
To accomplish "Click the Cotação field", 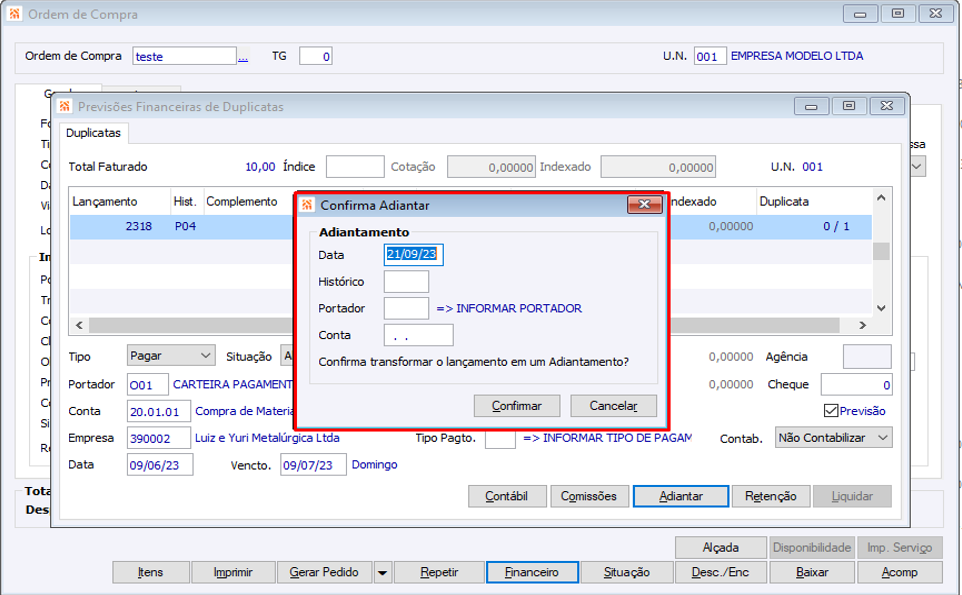I will tap(491, 167).
